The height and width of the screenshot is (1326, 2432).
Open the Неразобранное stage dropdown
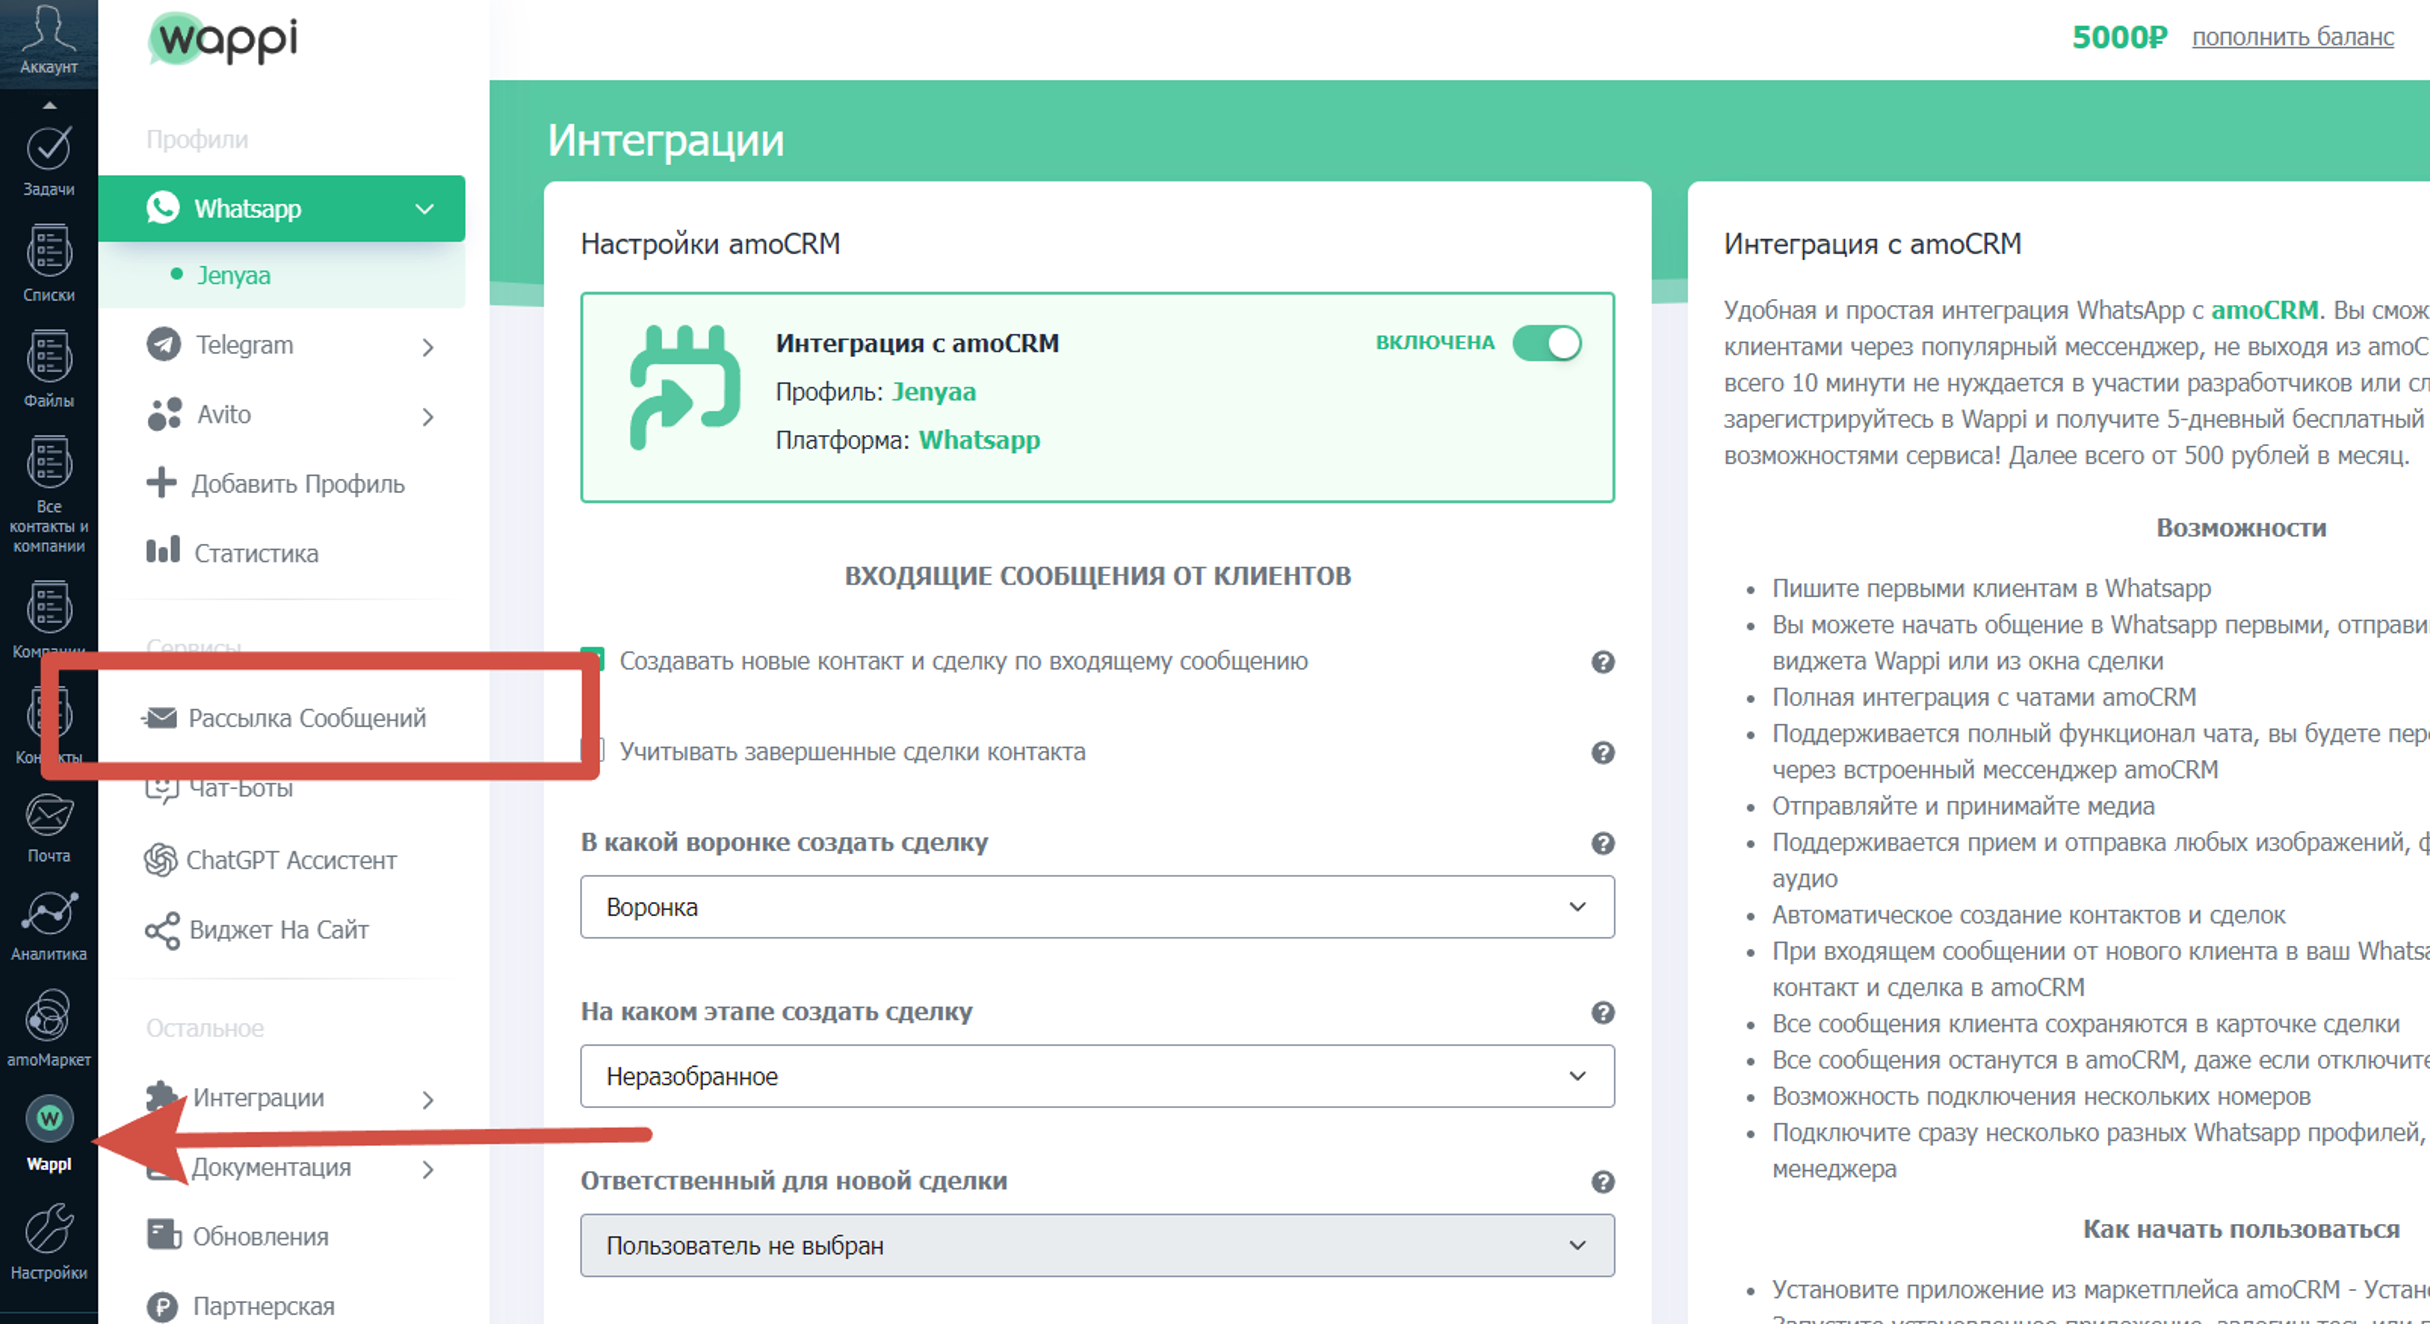(x=1097, y=1077)
